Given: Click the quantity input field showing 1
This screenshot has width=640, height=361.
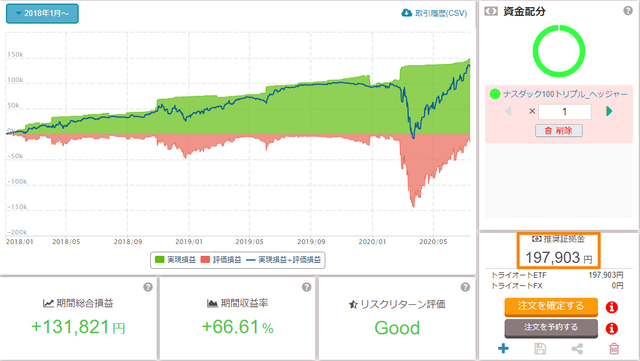Looking at the screenshot, I should [x=564, y=111].
